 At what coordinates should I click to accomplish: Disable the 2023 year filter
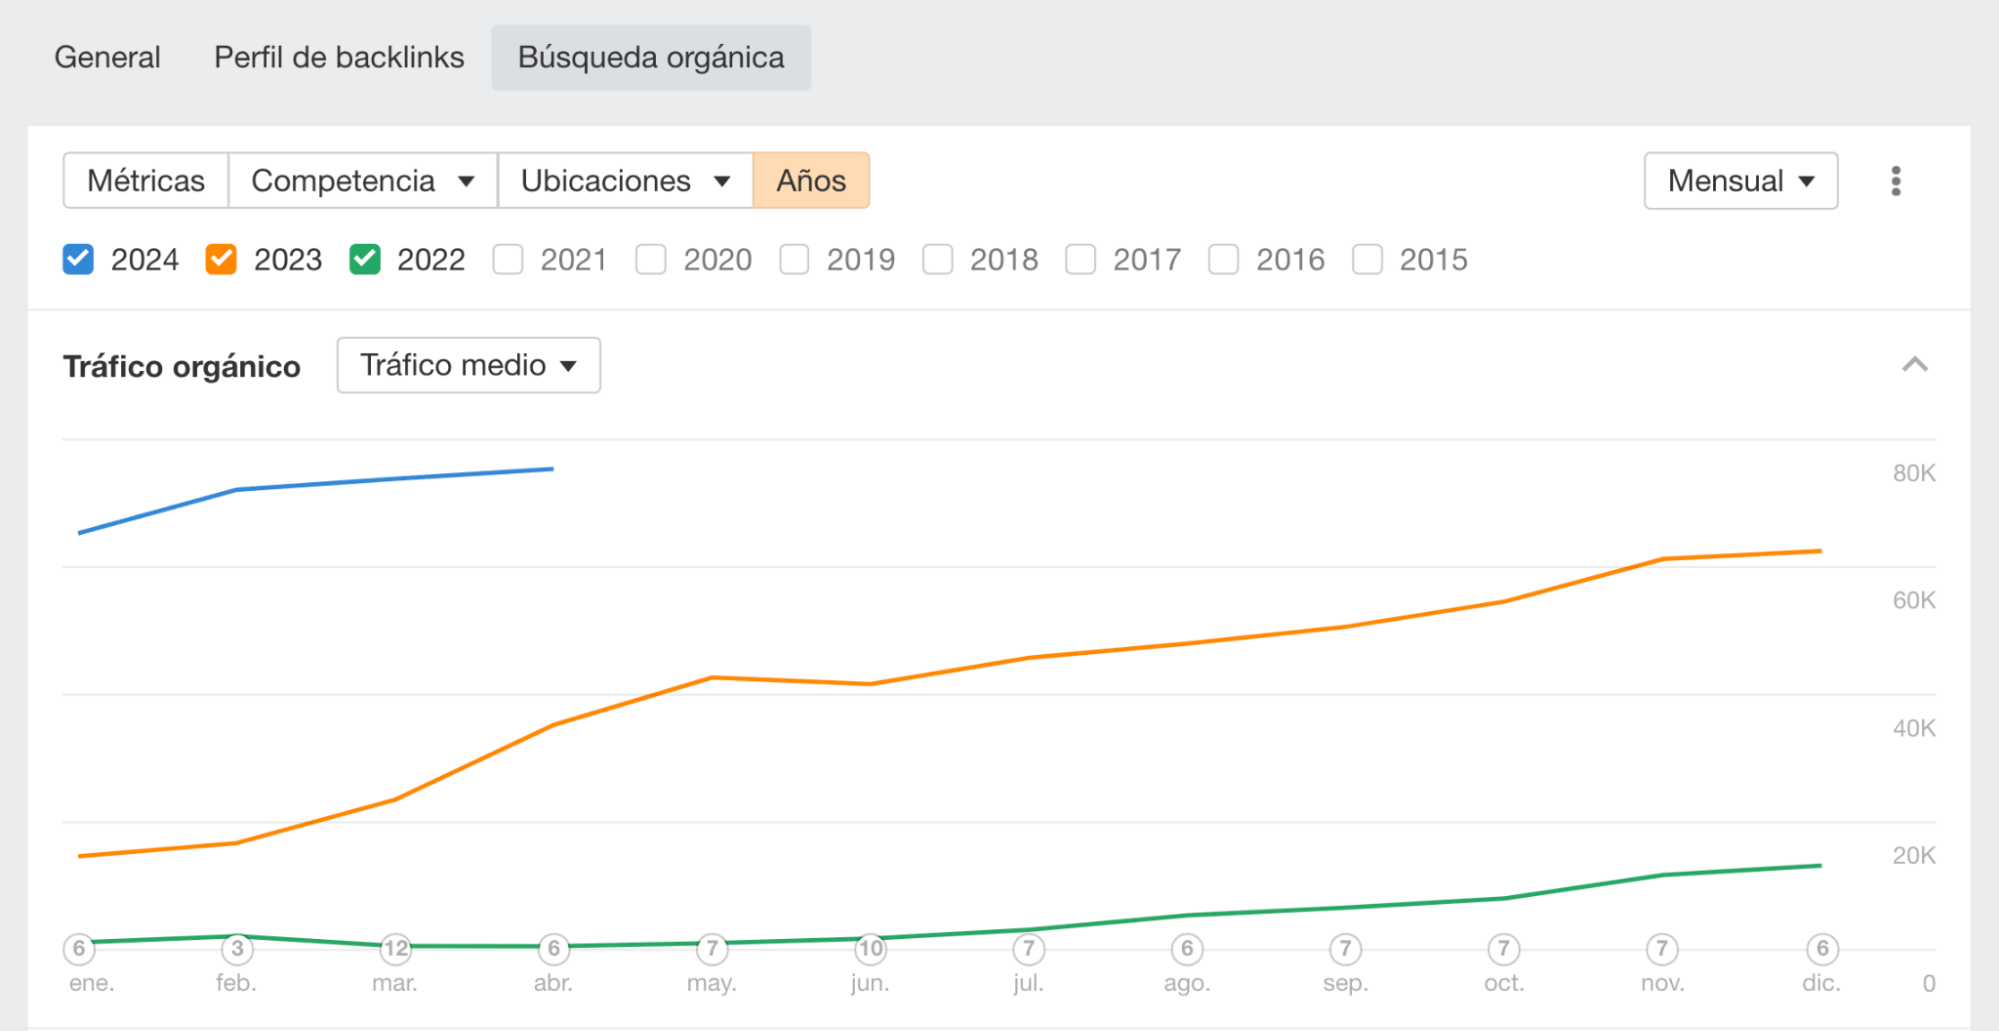point(221,259)
